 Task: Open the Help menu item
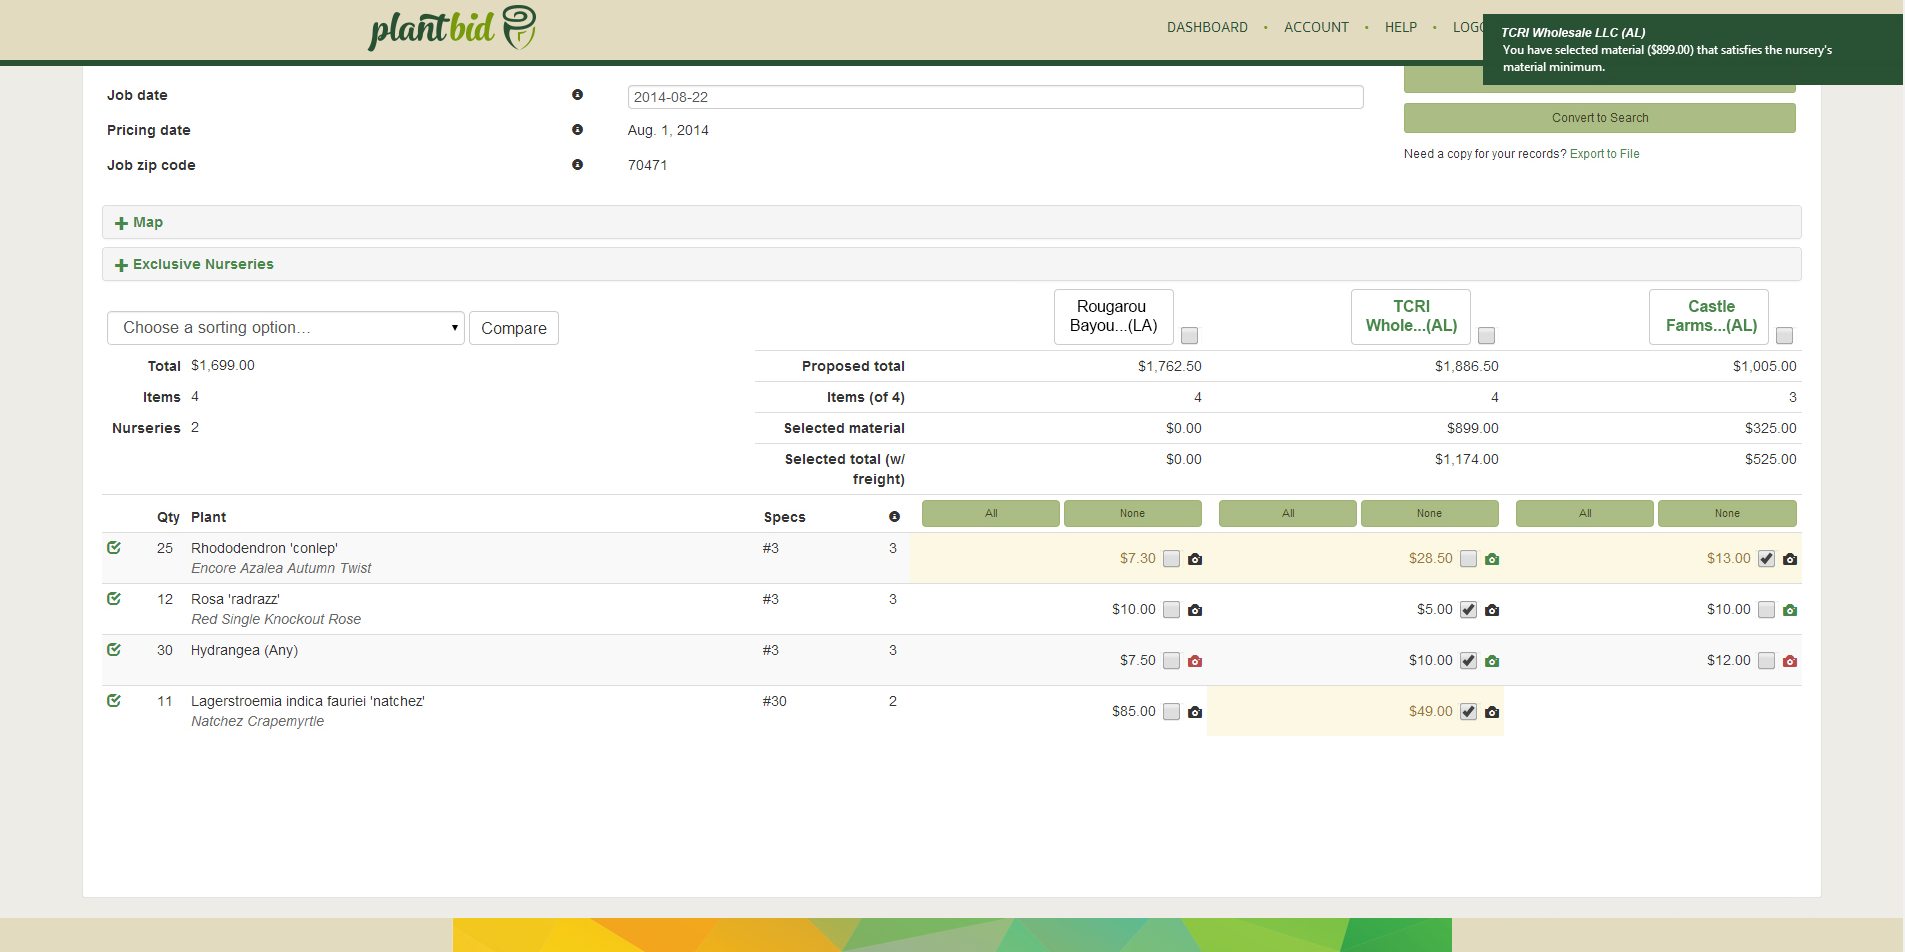[x=1401, y=27]
